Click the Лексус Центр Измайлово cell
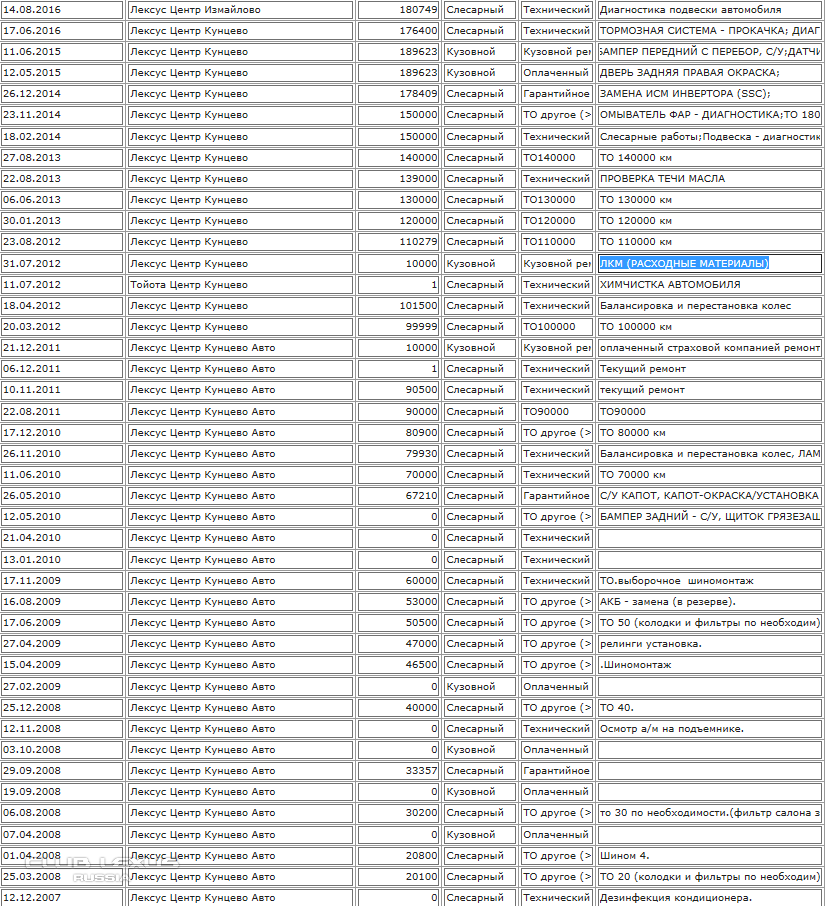The image size is (825, 906). (240, 10)
